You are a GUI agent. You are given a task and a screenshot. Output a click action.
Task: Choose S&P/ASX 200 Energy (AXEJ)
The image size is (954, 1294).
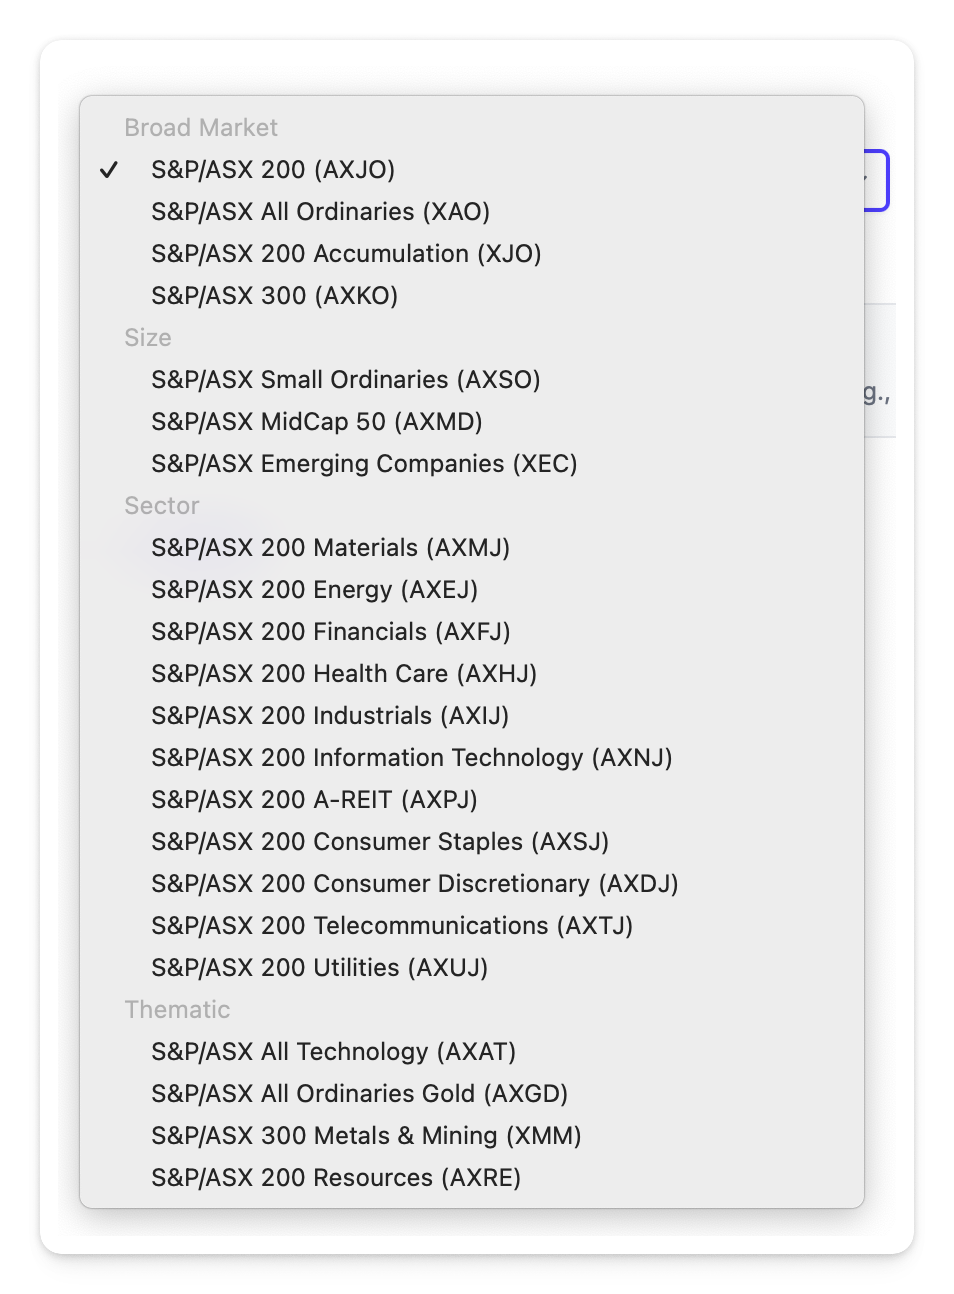pyautogui.click(x=314, y=590)
